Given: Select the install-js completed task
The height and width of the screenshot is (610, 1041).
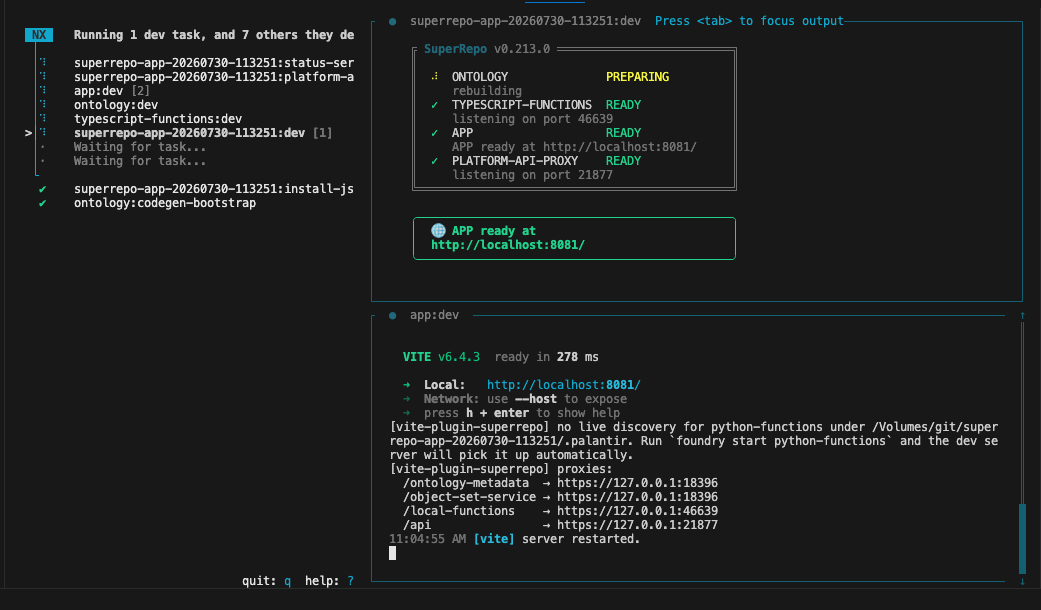Looking at the screenshot, I should click(214, 189).
